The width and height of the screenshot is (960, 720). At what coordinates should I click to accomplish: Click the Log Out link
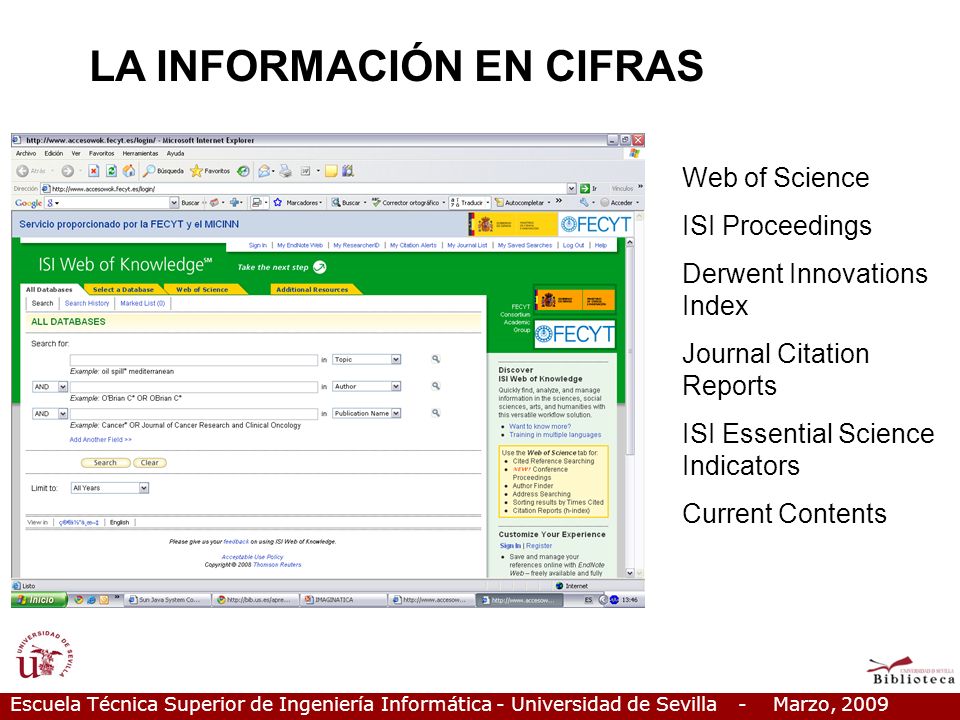coord(574,245)
